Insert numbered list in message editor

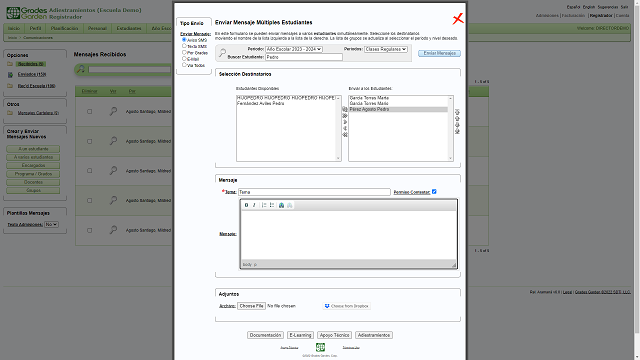[264, 205]
